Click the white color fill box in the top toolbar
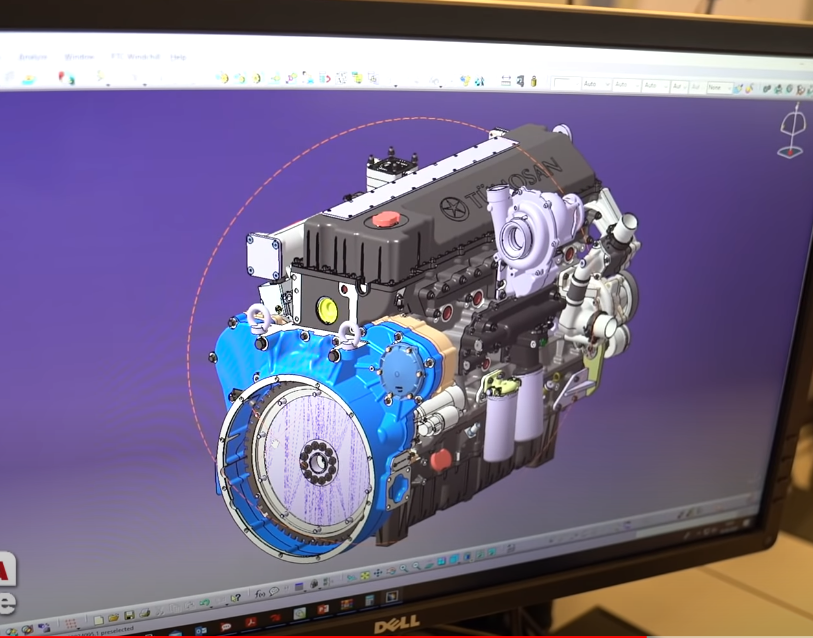 [x=564, y=84]
